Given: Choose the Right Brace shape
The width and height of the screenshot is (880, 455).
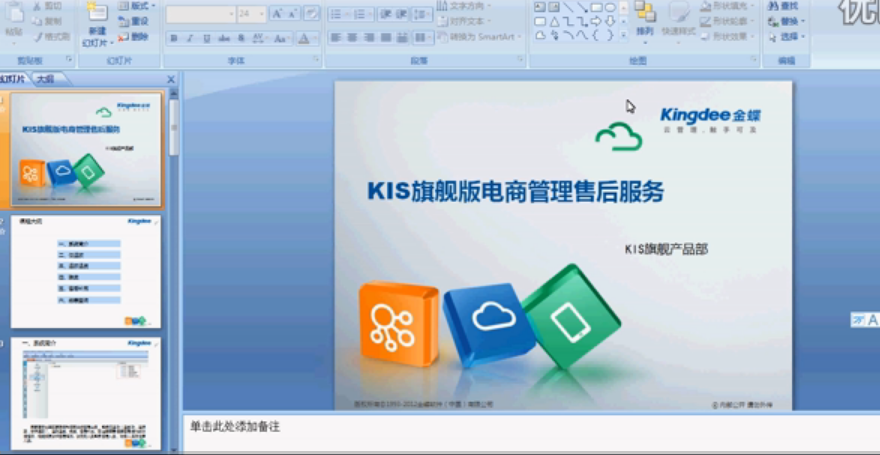Looking at the screenshot, I should point(610,35).
